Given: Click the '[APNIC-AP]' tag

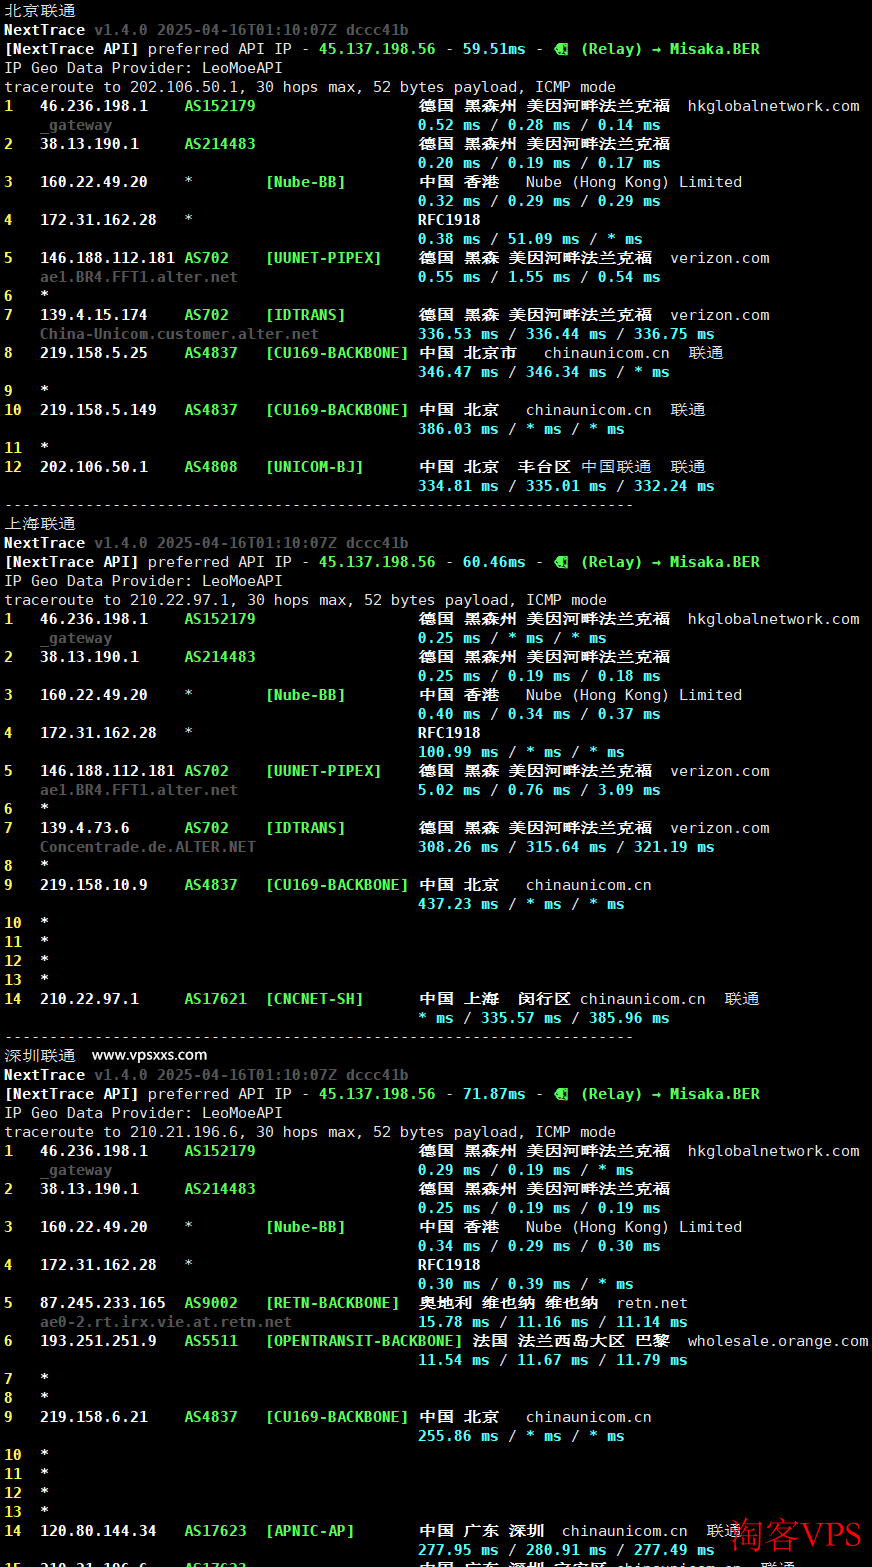Looking at the screenshot, I should click(x=310, y=1531).
